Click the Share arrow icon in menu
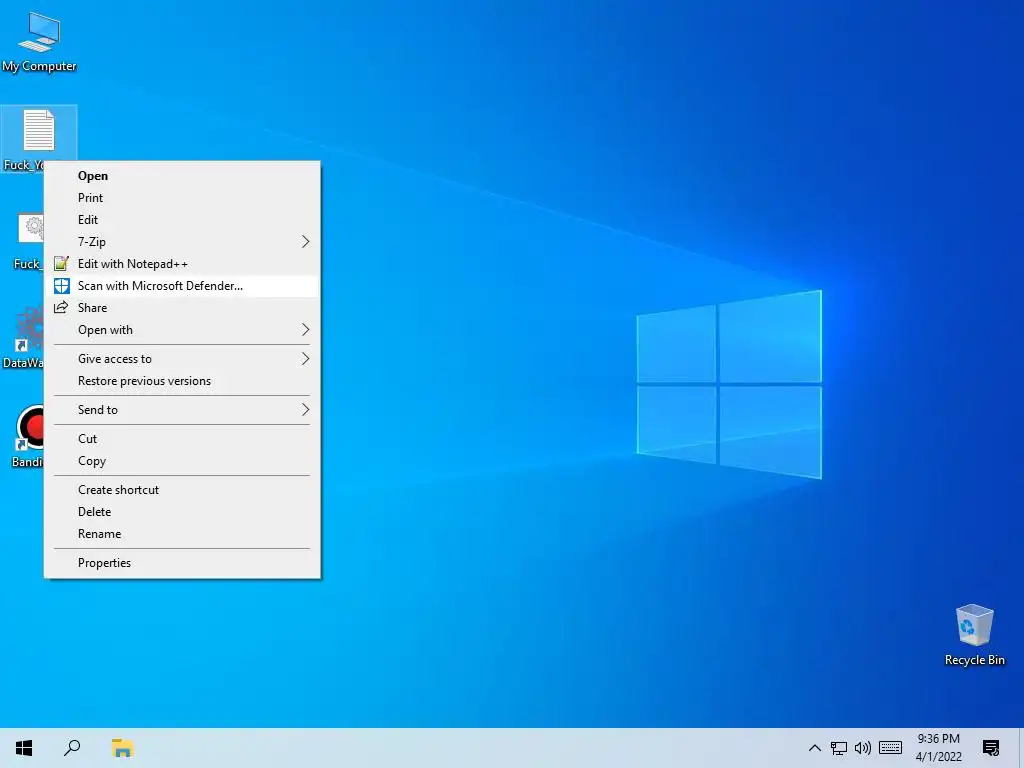This screenshot has width=1024, height=768. tap(61, 308)
